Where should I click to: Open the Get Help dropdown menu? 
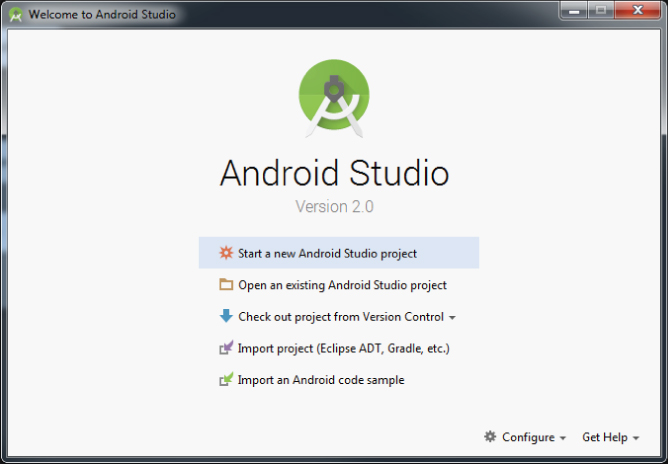pos(611,437)
